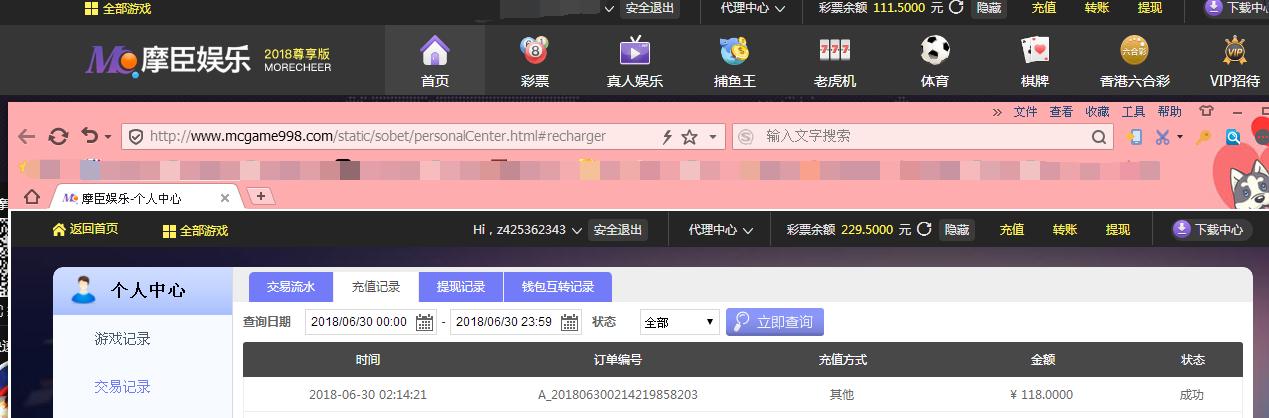Switch to the 提现记录 tab
1269x418 pixels.
[x=461, y=287]
